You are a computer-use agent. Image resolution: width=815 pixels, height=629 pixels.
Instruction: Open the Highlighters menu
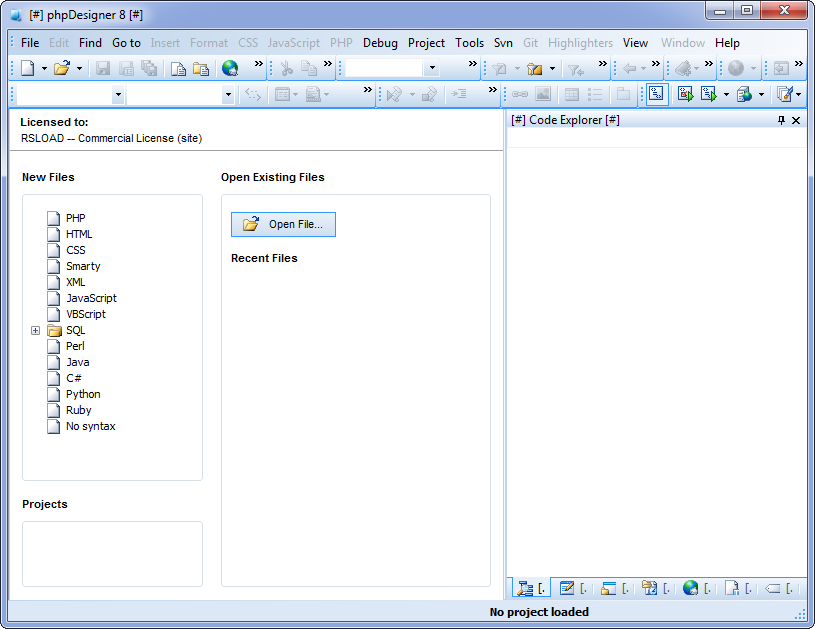click(580, 43)
